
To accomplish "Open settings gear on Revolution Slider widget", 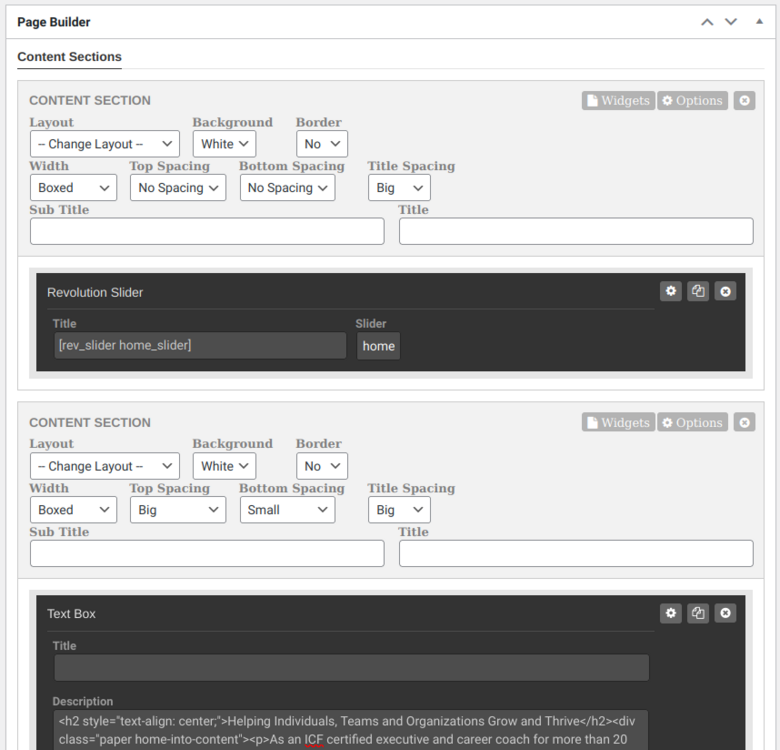I will click(671, 291).
